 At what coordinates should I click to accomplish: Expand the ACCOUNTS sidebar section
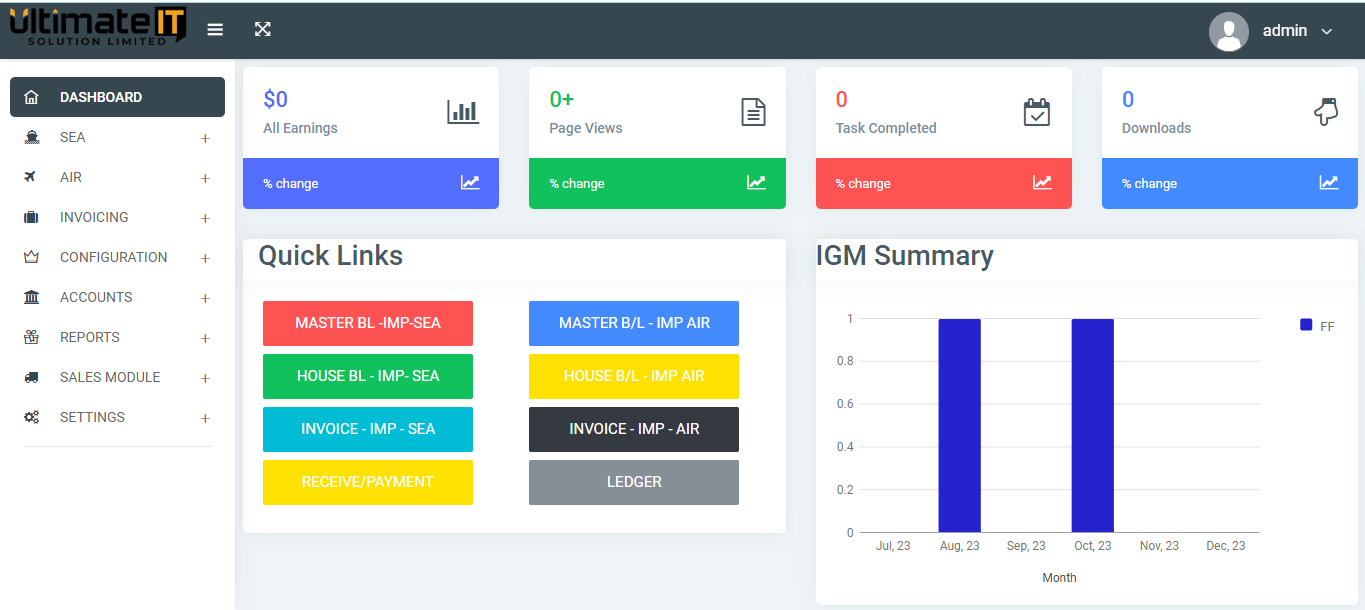117,297
